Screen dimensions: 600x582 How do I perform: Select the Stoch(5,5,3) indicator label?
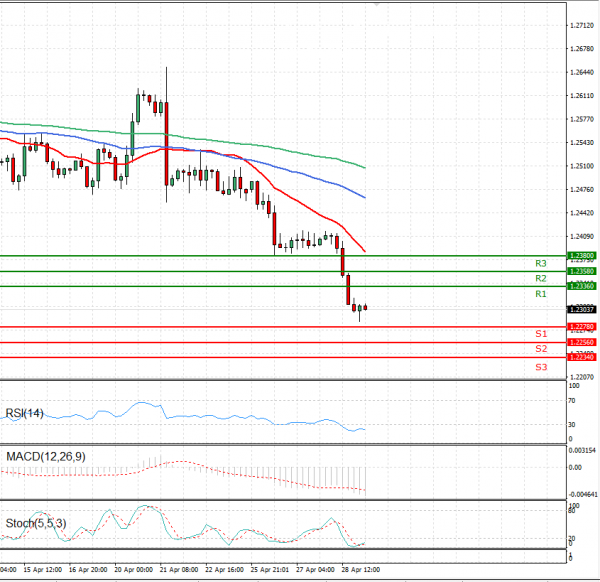(x=35, y=522)
